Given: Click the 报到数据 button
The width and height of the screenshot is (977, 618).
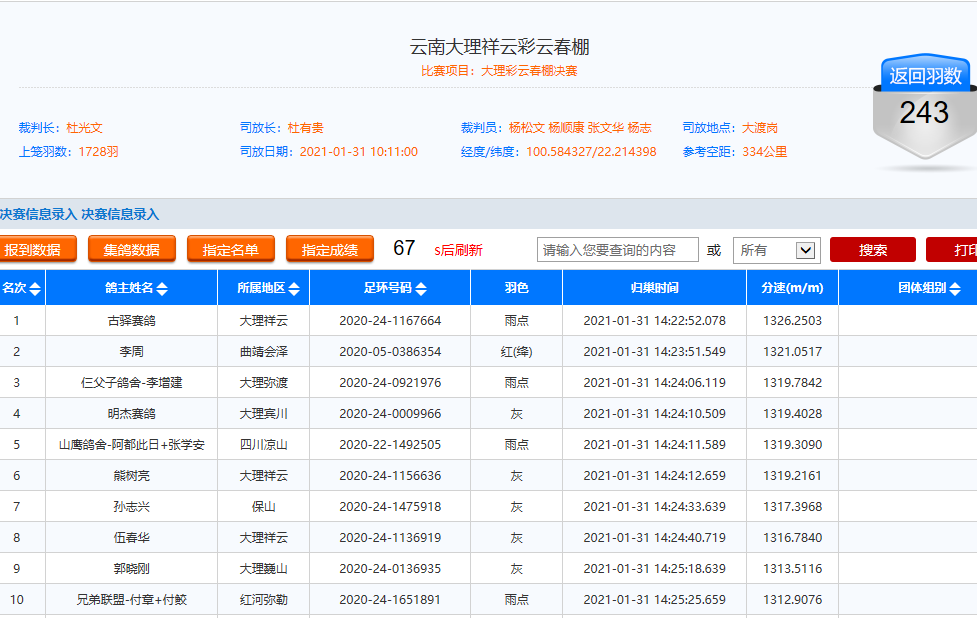Looking at the screenshot, I should coord(38,250).
